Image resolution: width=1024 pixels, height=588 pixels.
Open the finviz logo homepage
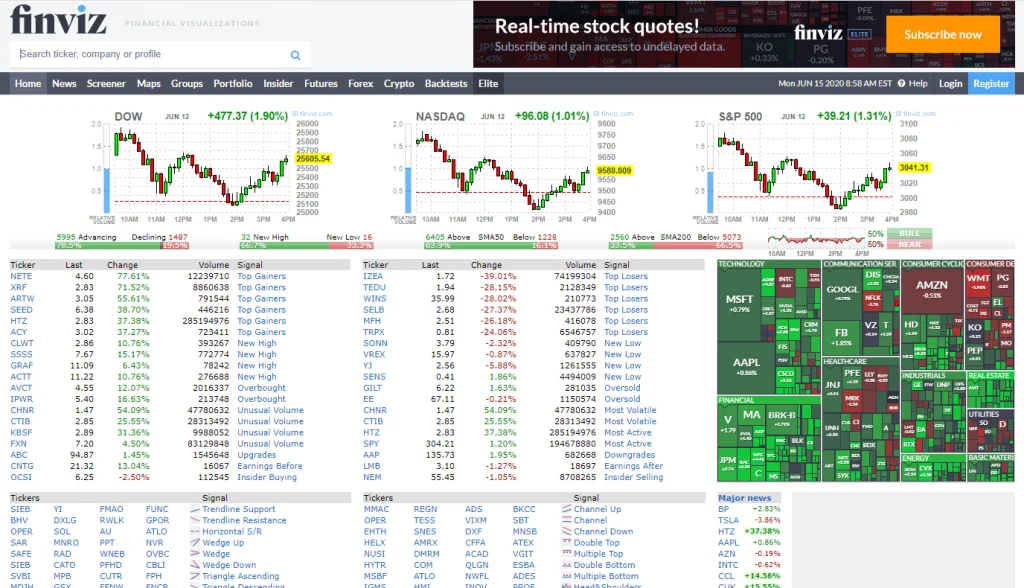click(x=58, y=20)
